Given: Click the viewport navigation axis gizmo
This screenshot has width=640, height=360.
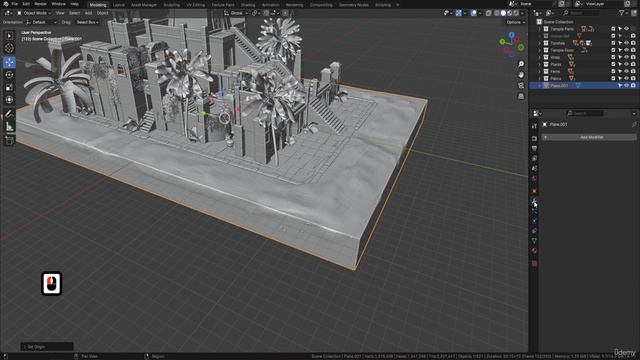Looking at the screenshot, I should pyautogui.click(x=511, y=44).
